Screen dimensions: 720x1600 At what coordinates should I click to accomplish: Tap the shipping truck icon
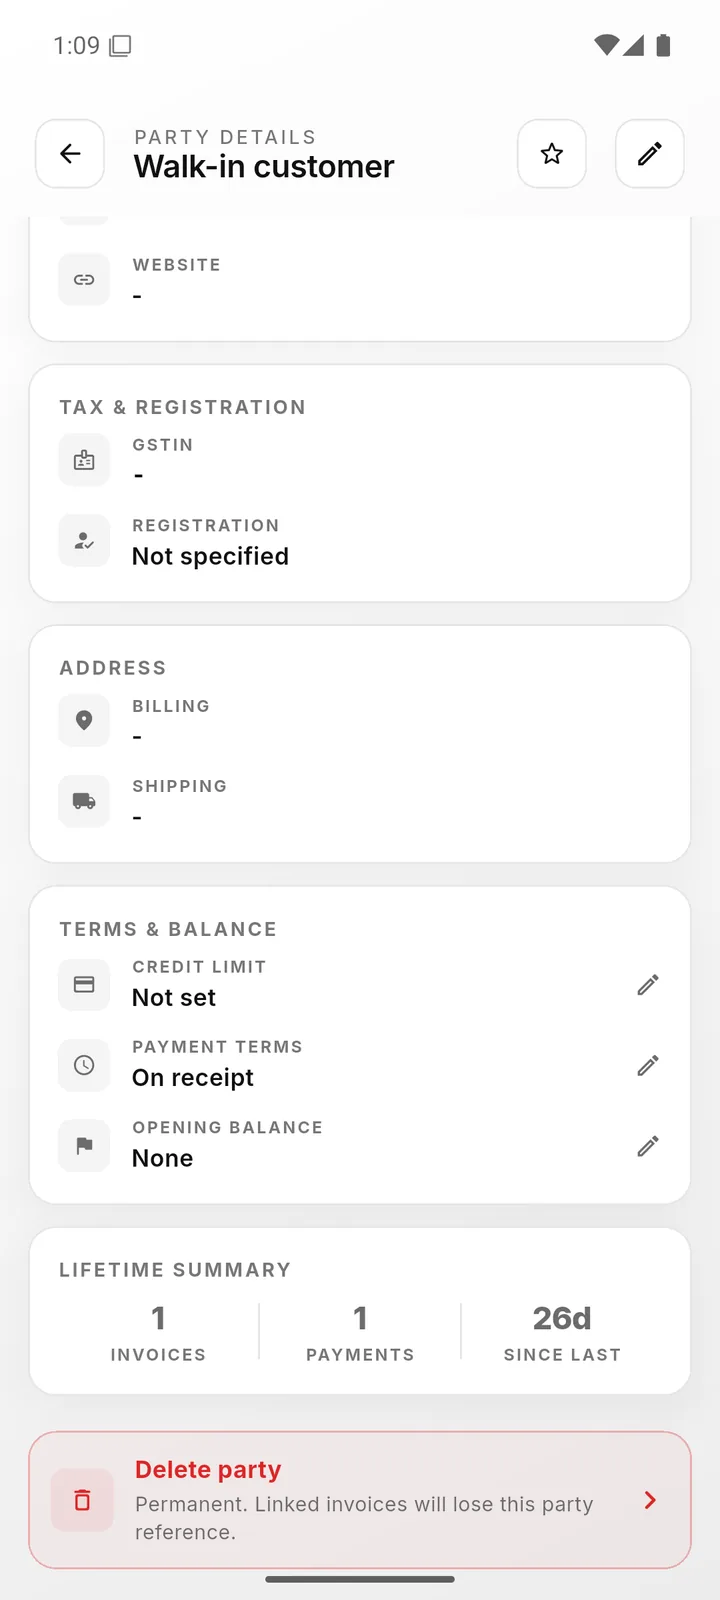tap(84, 801)
